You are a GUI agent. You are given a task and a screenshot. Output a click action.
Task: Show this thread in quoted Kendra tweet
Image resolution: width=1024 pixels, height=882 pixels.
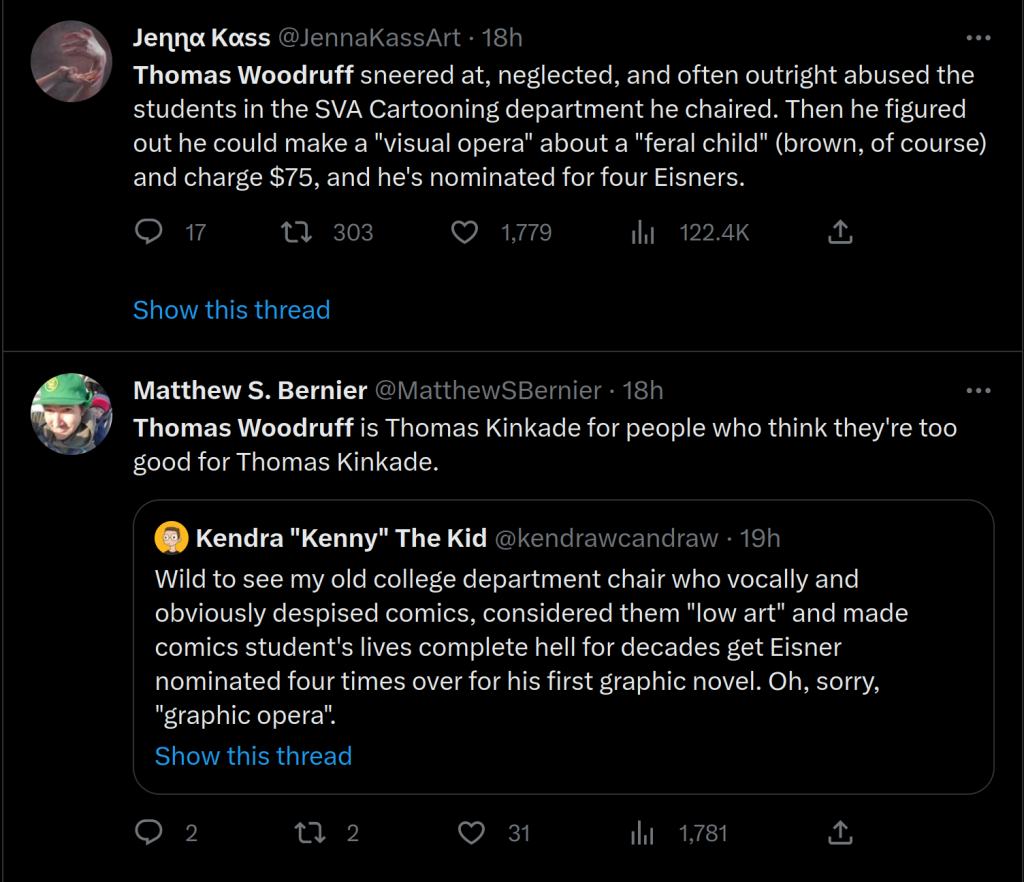coord(253,756)
